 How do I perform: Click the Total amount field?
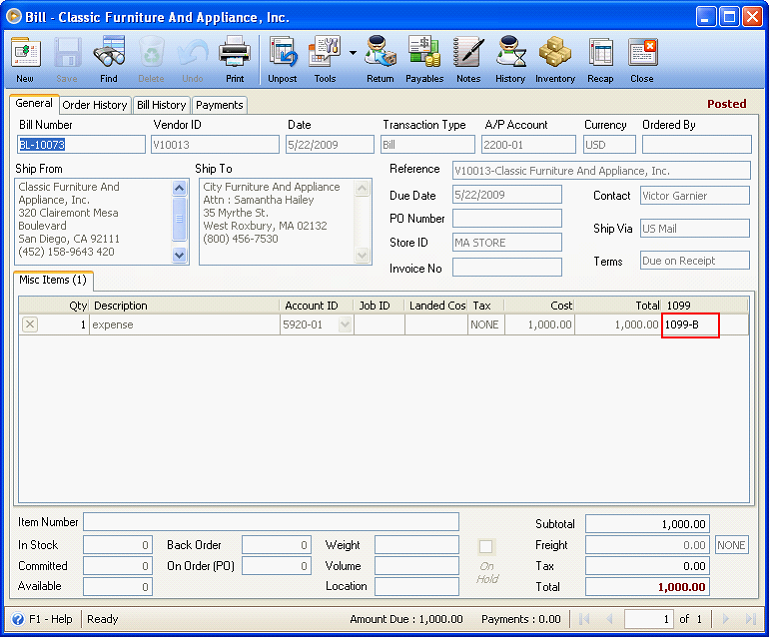pos(647,587)
